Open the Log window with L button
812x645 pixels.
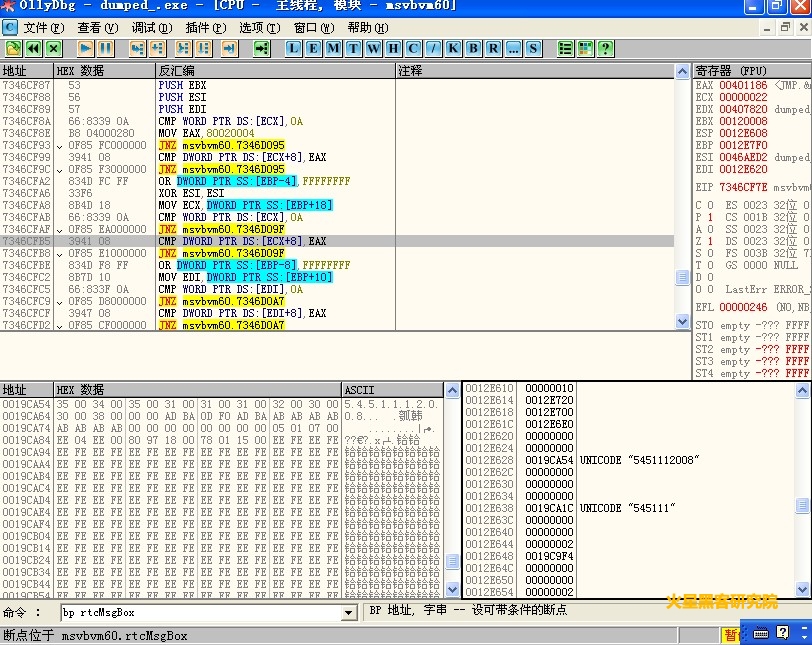pos(294,48)
